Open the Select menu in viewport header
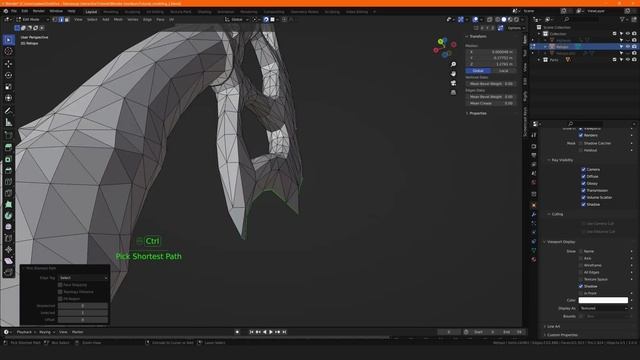Screen dimensions: 640x360 click(x=92, y=19)
